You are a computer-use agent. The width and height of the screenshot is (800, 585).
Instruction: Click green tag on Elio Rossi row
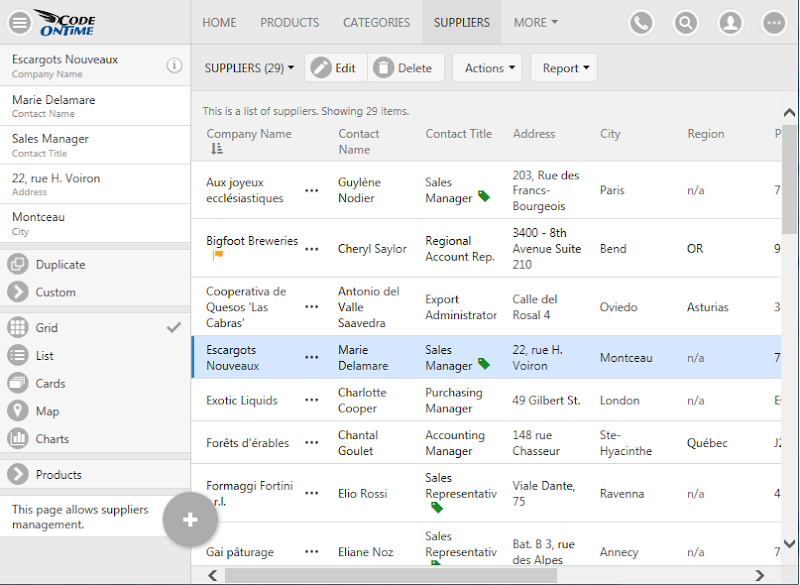pyautogui.click(x=437, y=507)
